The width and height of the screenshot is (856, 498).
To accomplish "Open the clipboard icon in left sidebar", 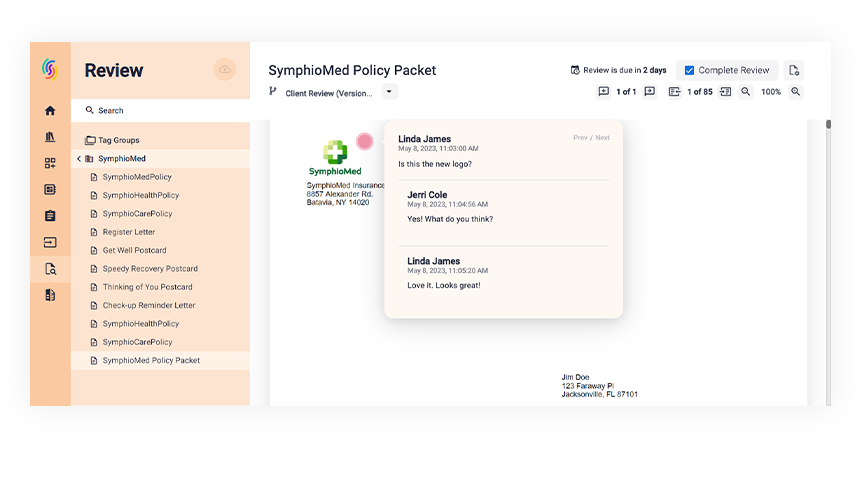I will tap(50, 216).
